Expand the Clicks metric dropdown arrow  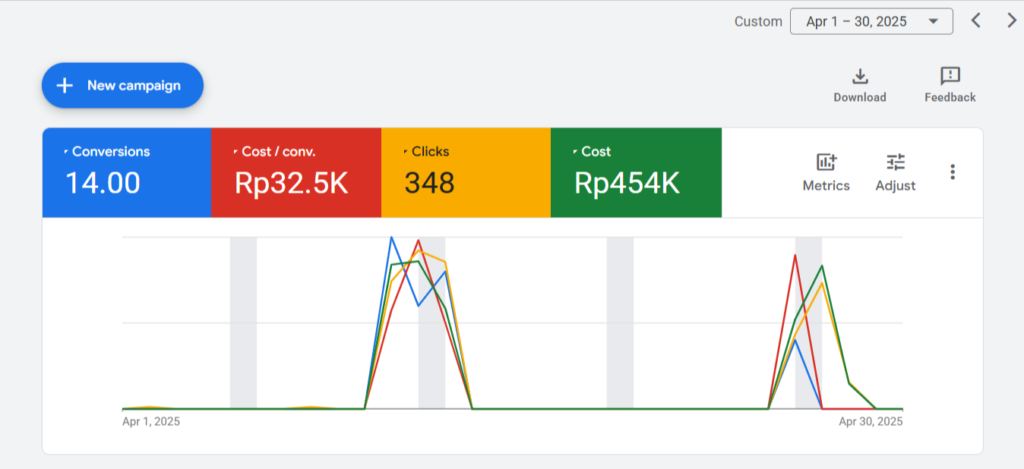pyautogui.click(x=405, y=152)
